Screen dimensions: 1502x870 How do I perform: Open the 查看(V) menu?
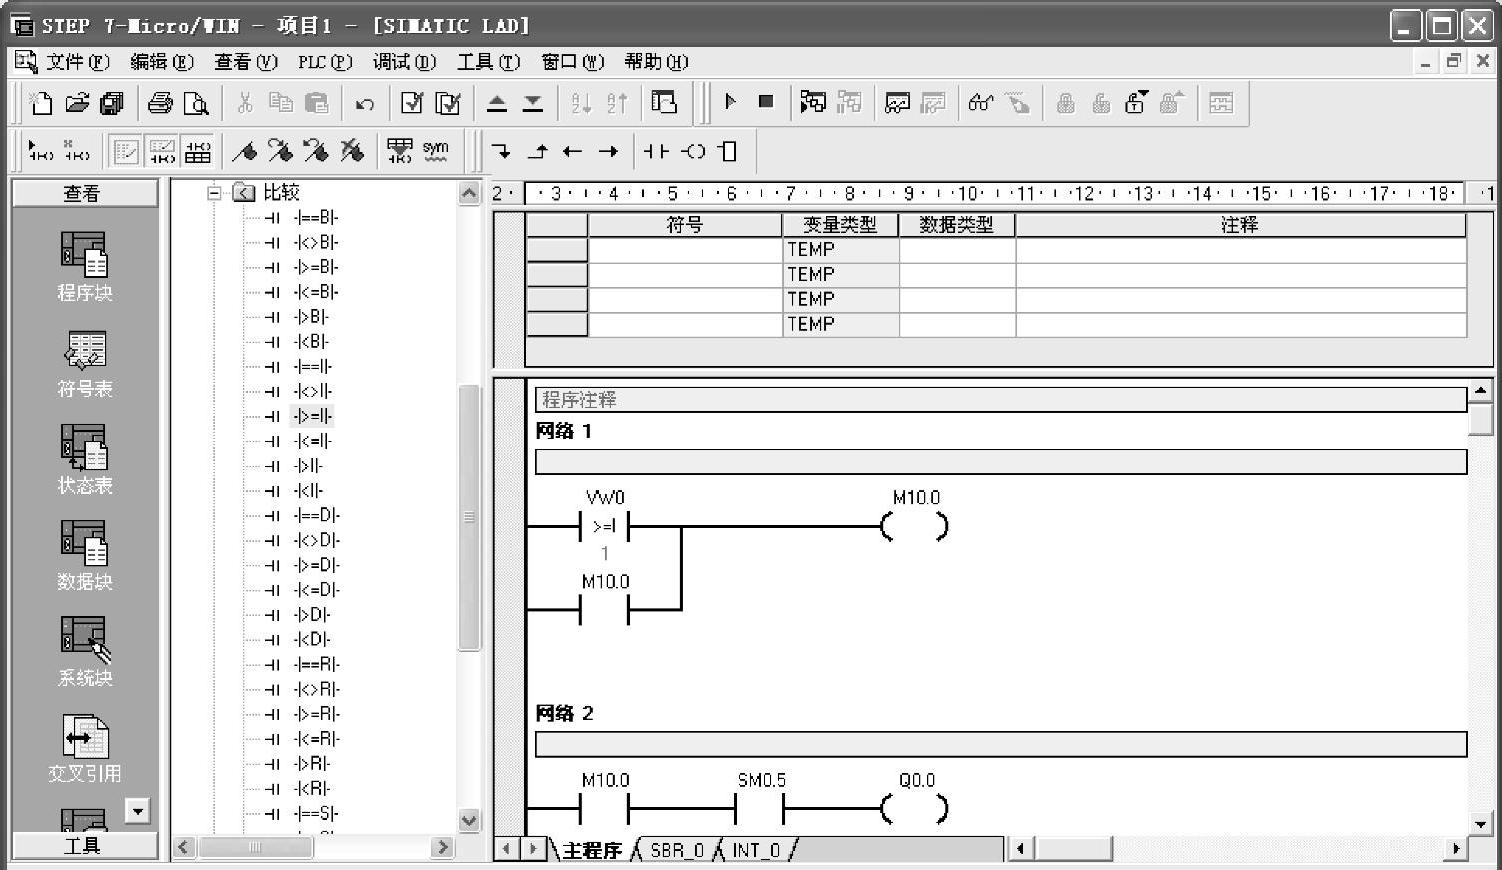tap(246, 62)
